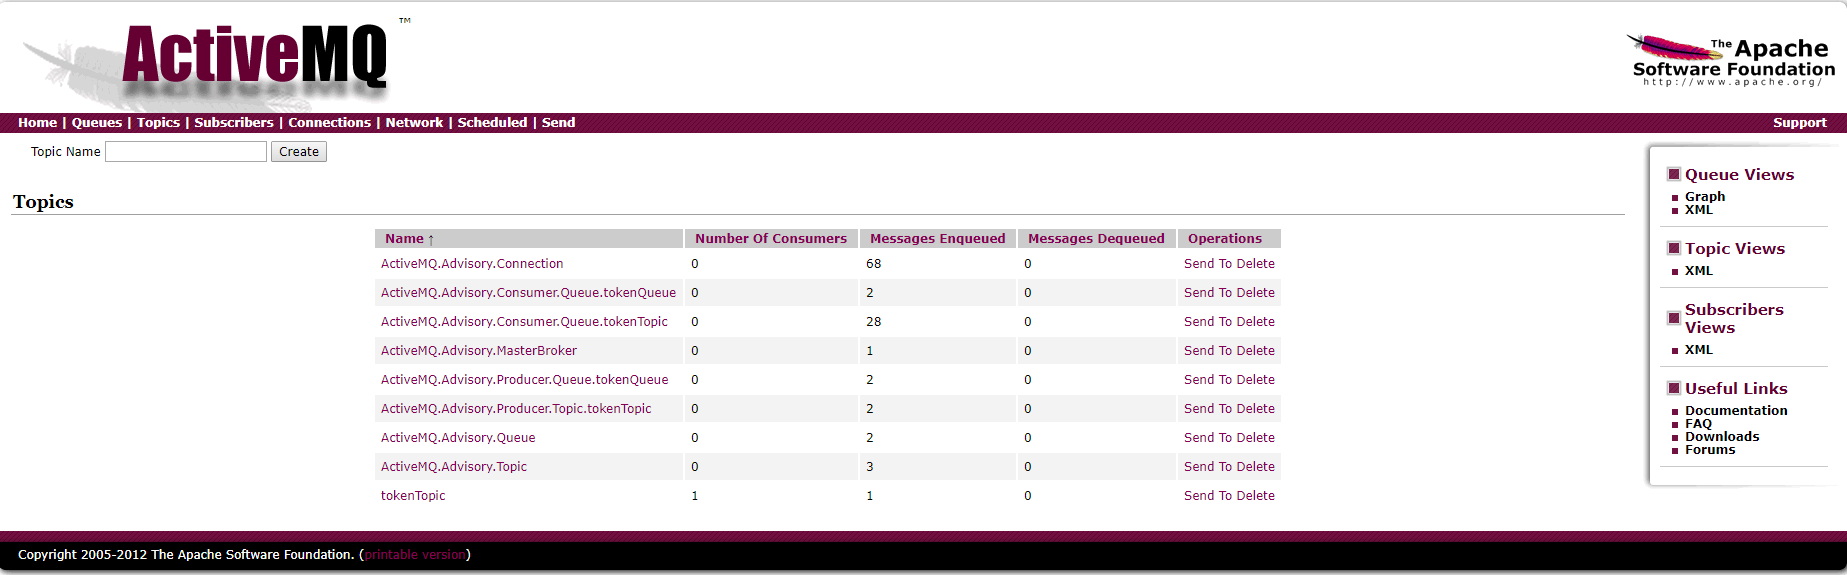This screenshot has width=1847, height=575.
Task: Open ActiveMQ.Advisory.Producer.Queue.tokenQueue topic
Action: (524, 380)
